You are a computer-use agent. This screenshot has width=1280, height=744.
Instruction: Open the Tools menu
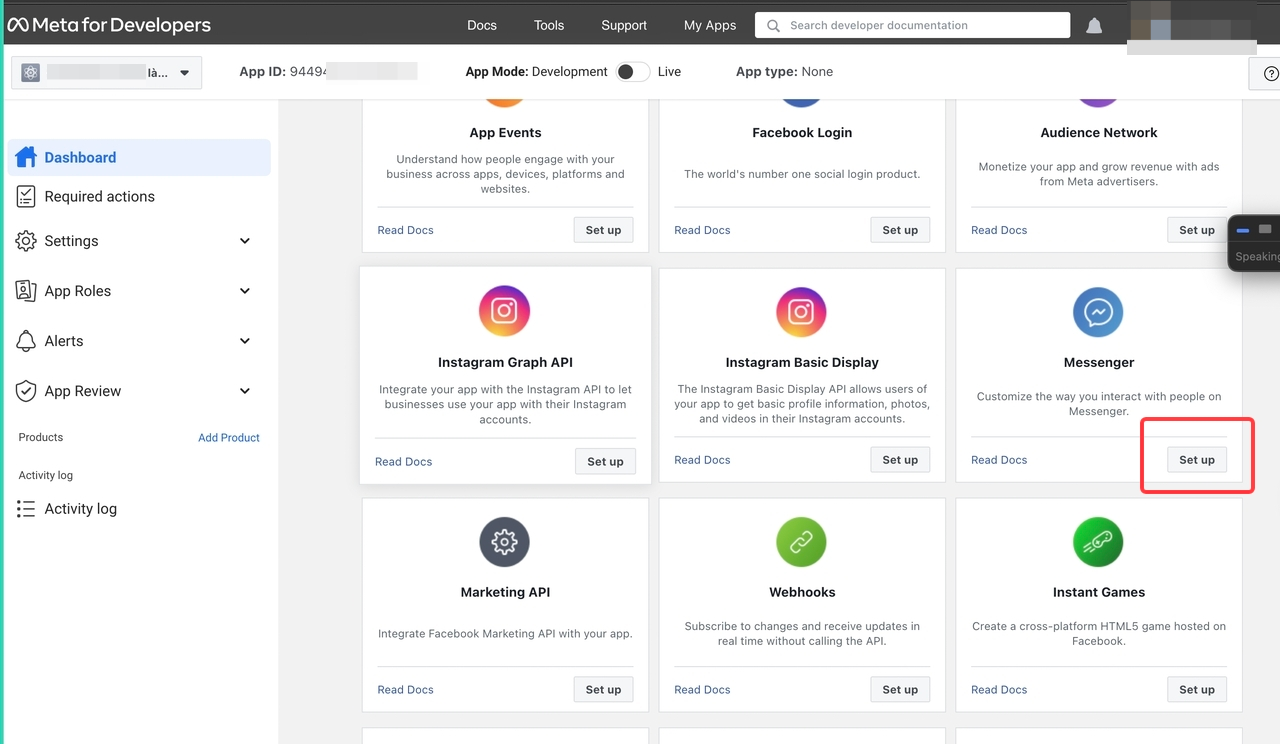point(549,25)
